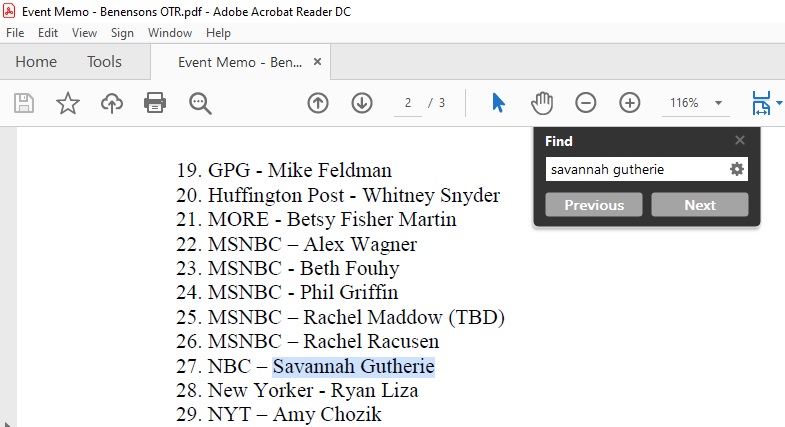Click 'New Yorker - Ryan Liza' line
Image resolution: width=785 pixels, height=427 pixels.
coord(313,390)
